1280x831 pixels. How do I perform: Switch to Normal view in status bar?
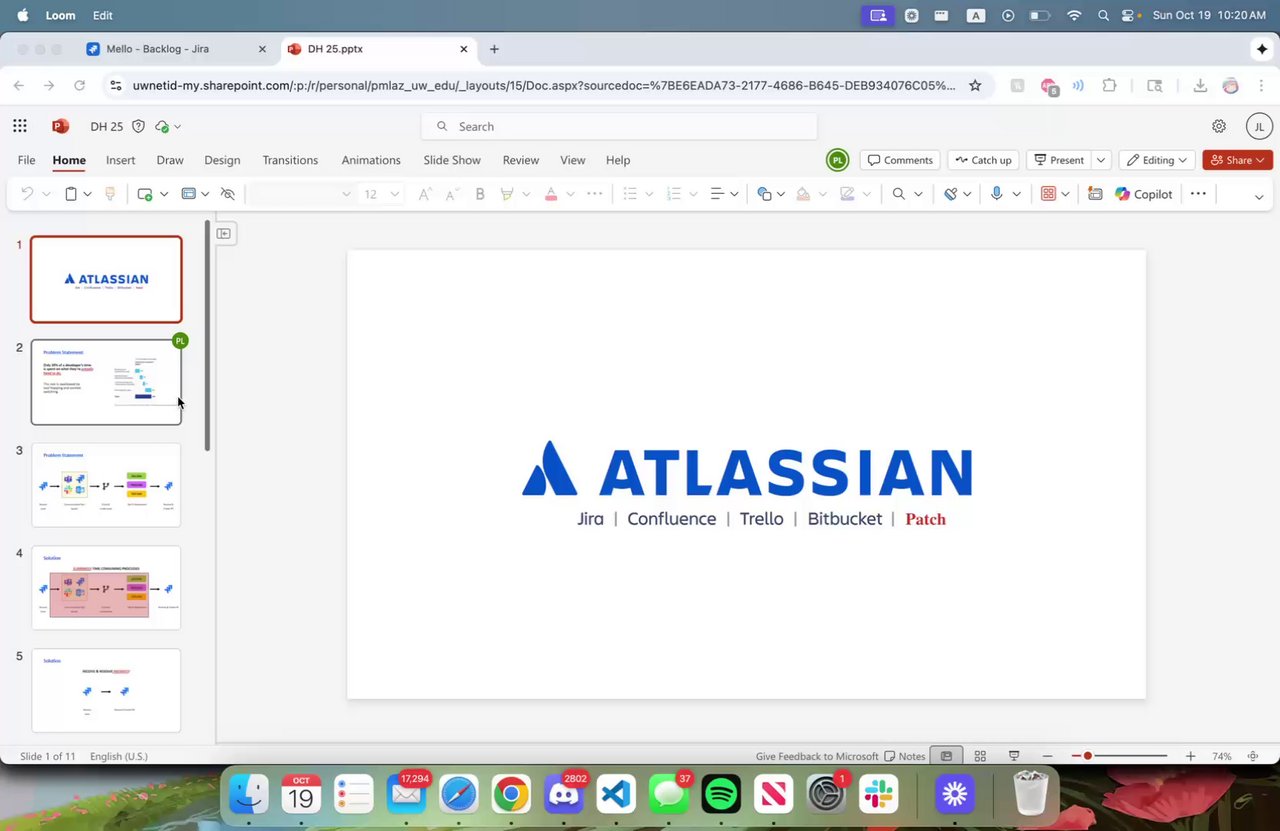[946, 756]
